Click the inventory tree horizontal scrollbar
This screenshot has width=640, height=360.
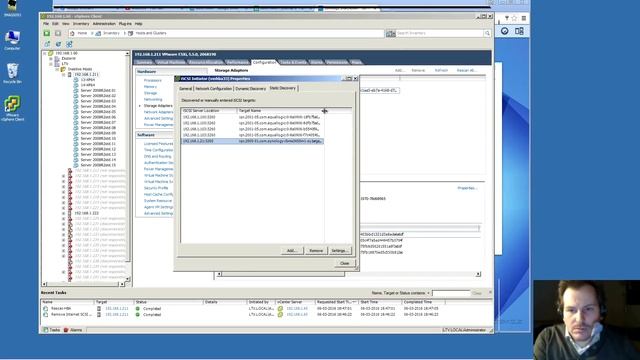point(84,284)
